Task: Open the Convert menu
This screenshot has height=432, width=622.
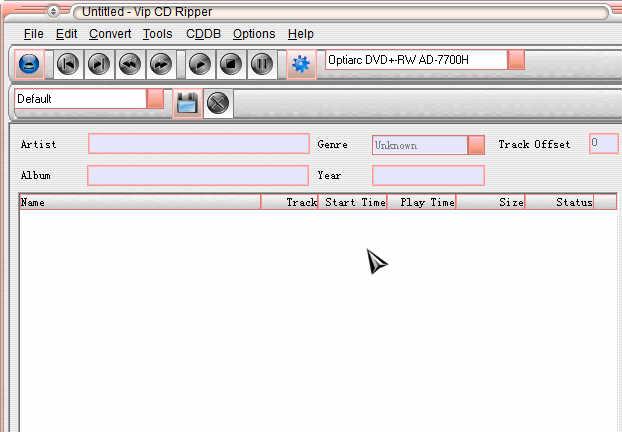Action: pyautogui.click(x=109, y=34)
